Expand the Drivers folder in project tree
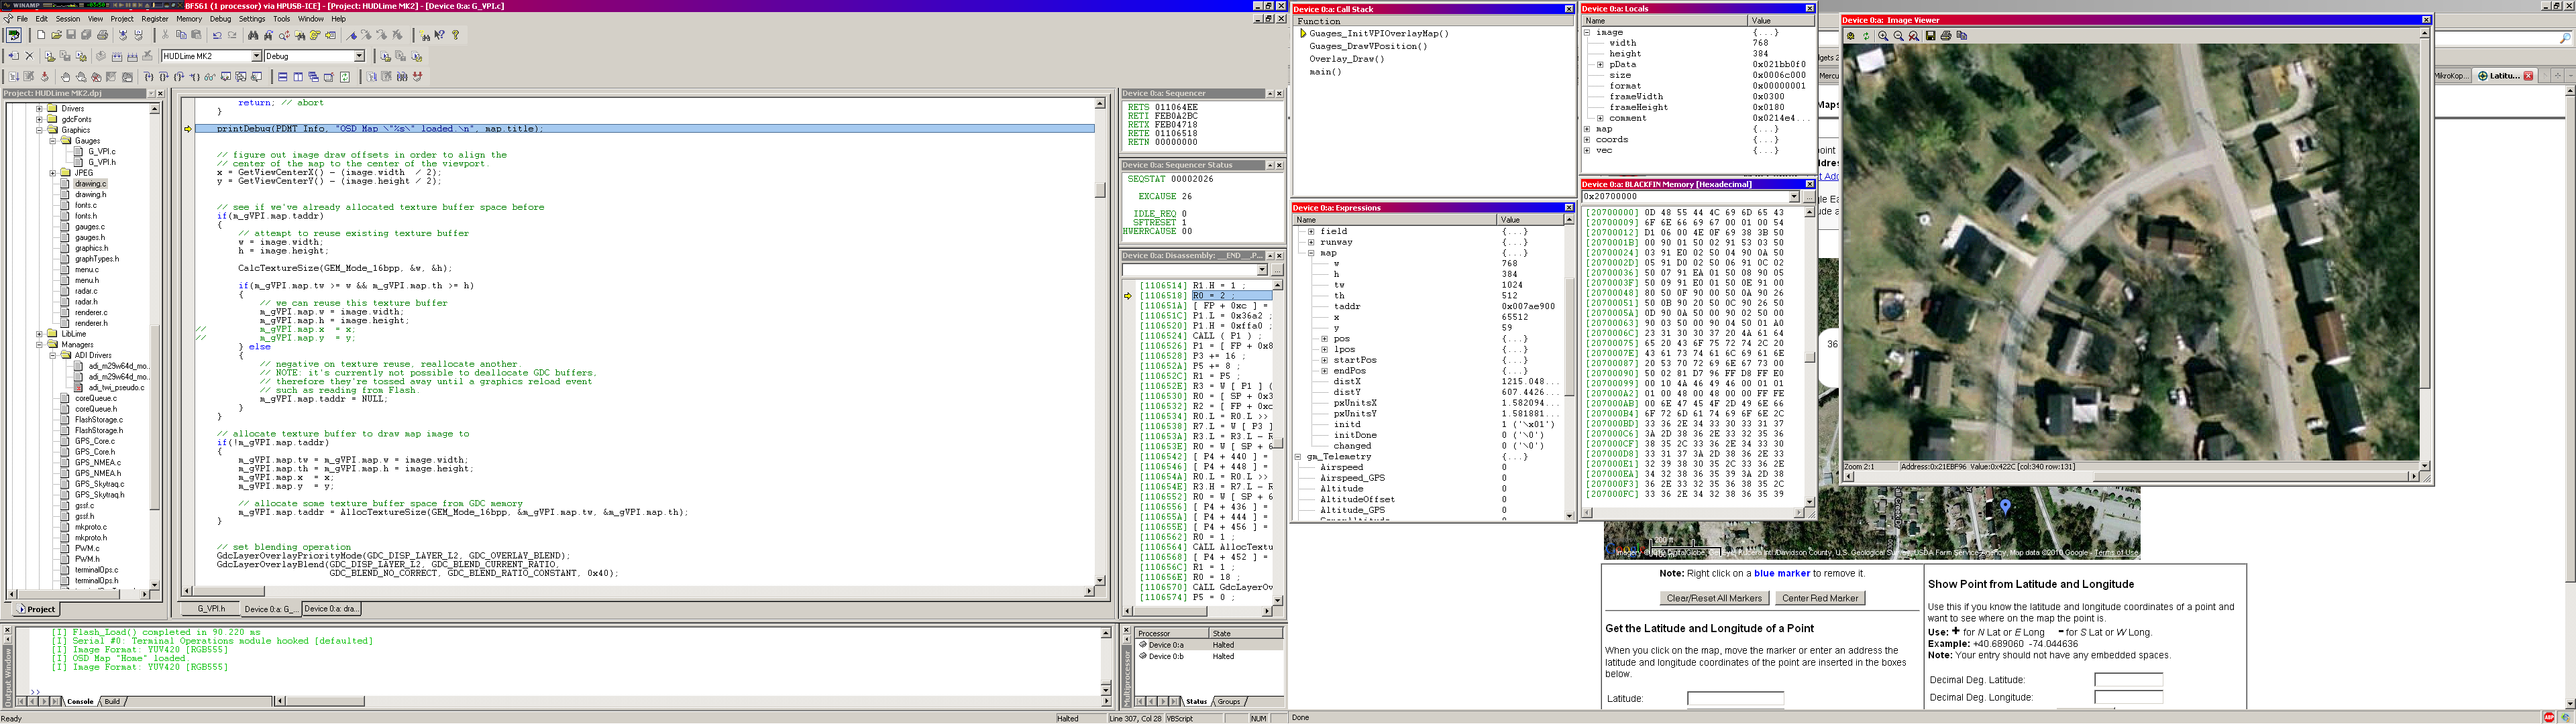Viewport: 2576px width, 724px height. point(39,108)
